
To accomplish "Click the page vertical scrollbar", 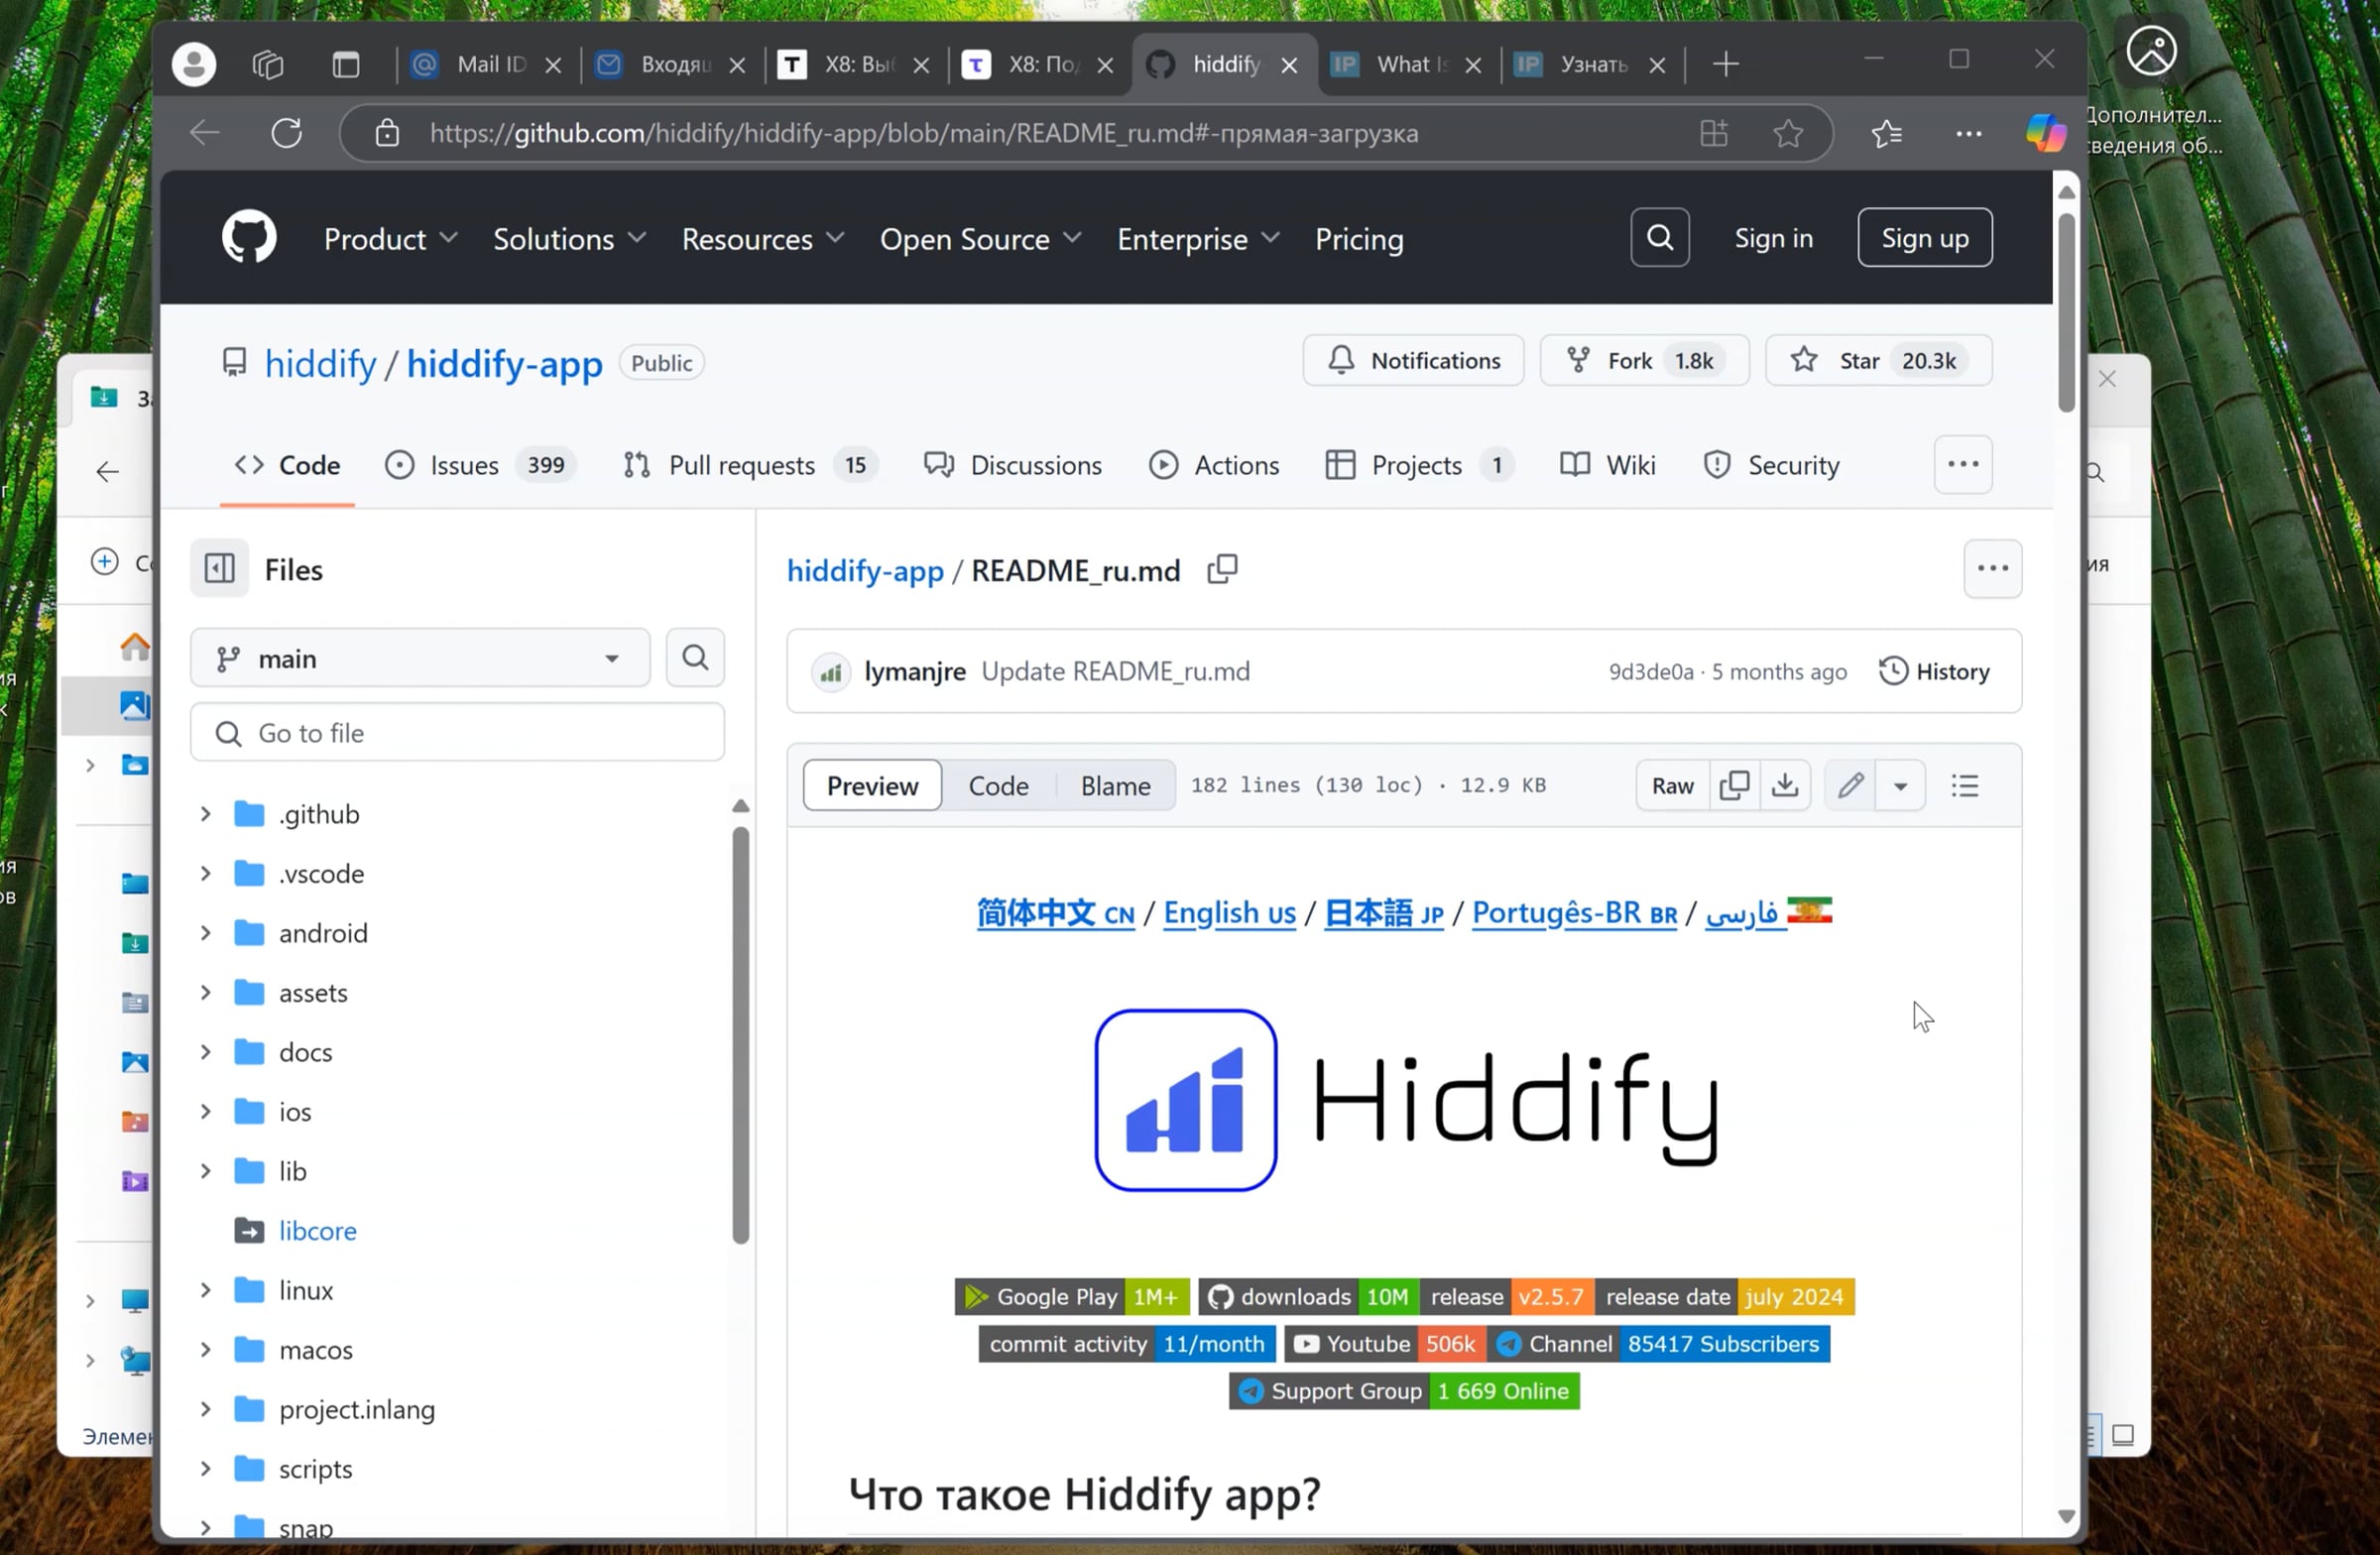I will (2065, 310).
